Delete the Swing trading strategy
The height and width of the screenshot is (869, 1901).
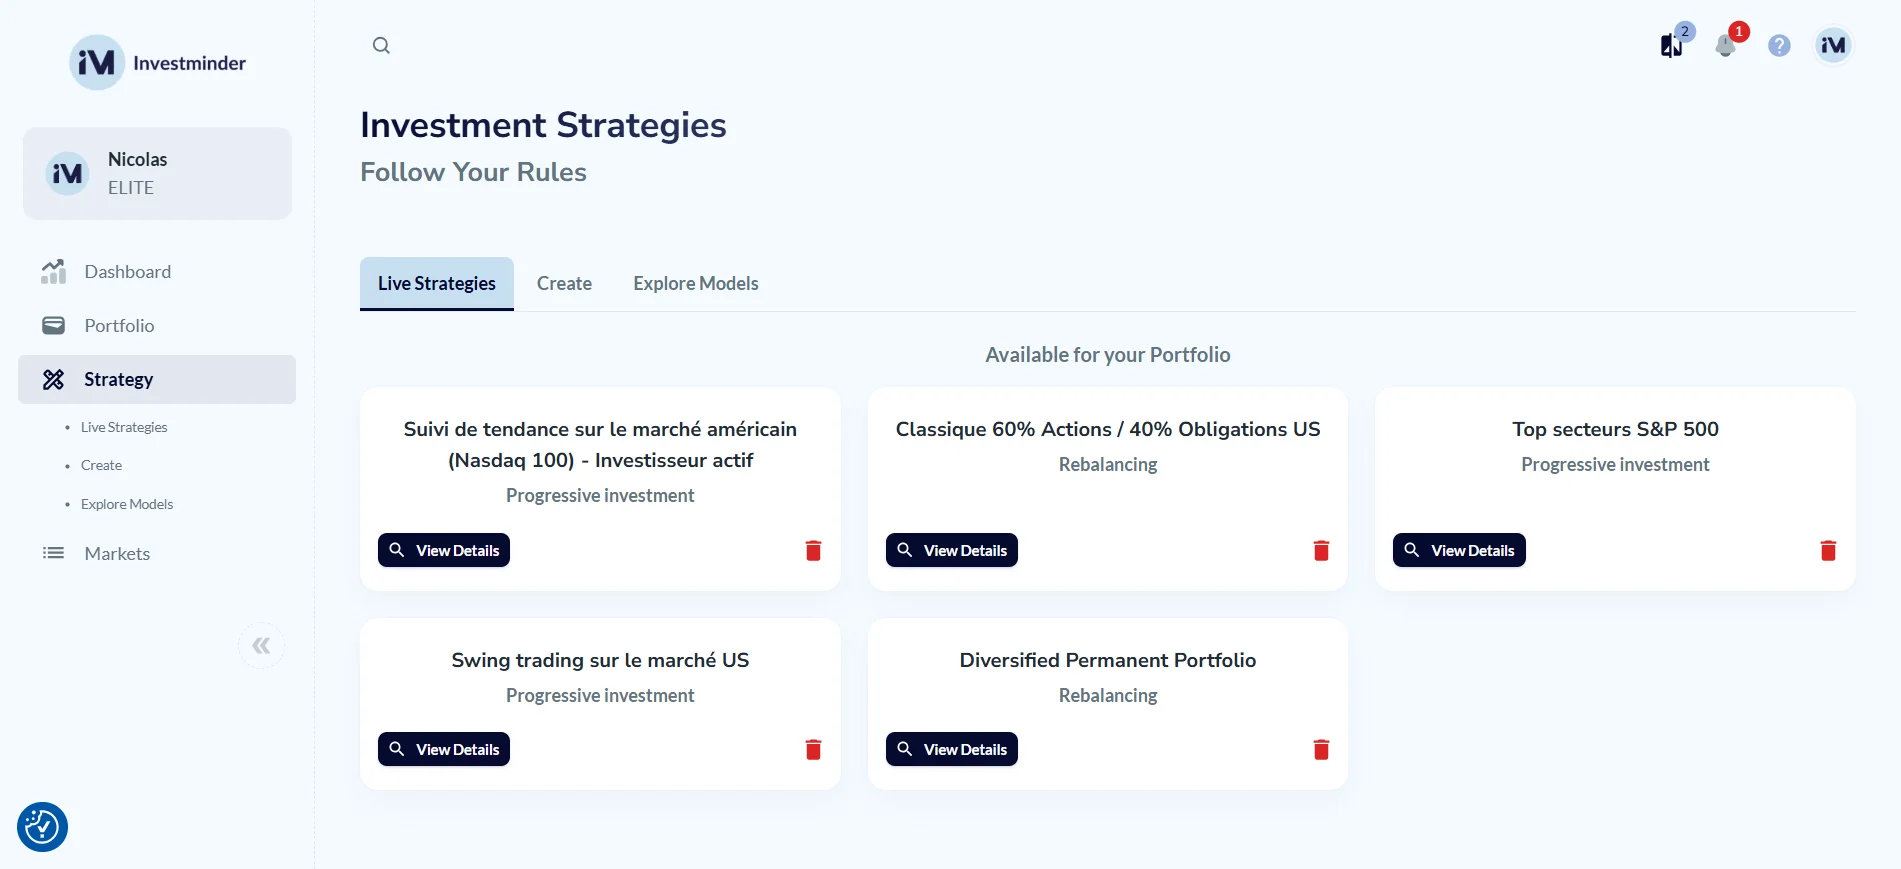click(813, 749)
